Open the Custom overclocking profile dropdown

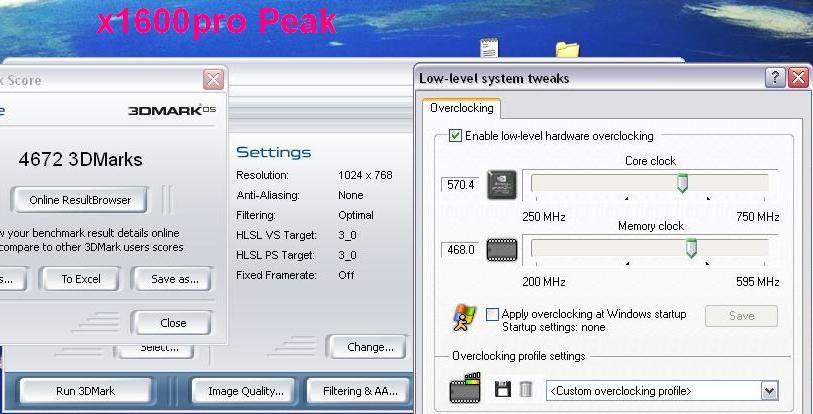(x=769, y=391)
